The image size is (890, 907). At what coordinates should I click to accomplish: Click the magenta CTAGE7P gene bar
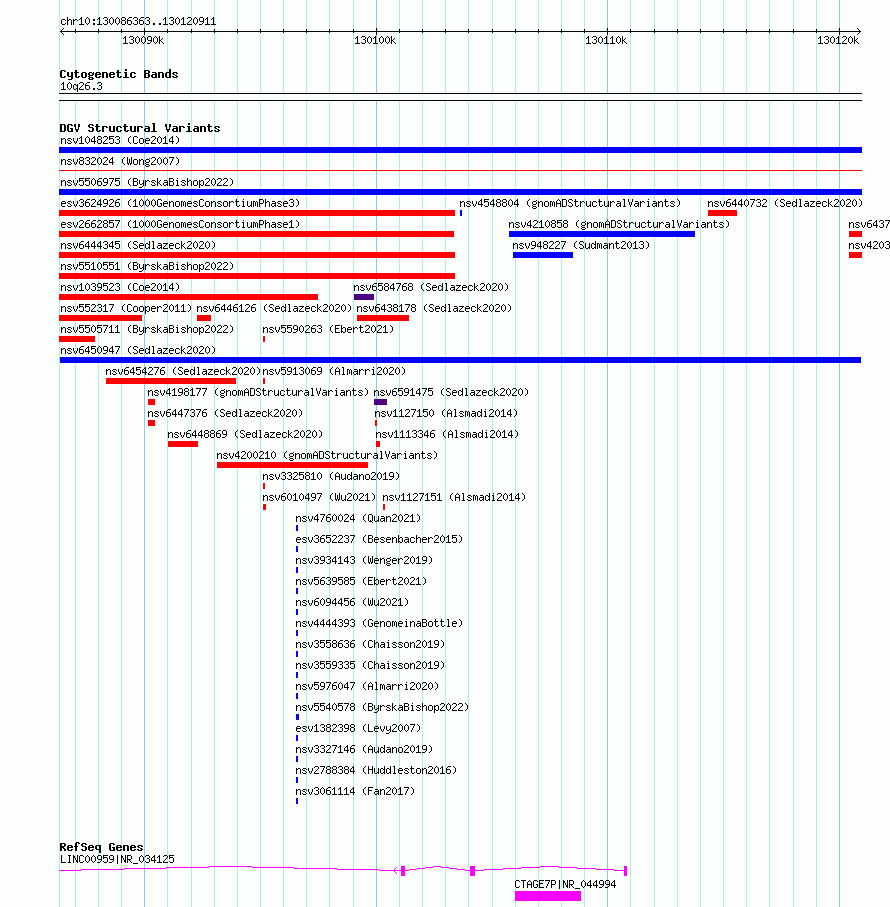point(548,896)
